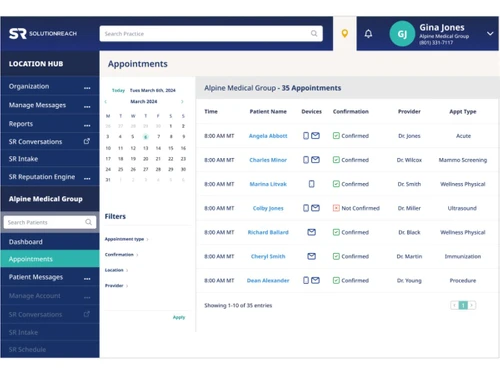
Task: Click the search magnifier in Search Practice
Action: click(x=314, y=34)
